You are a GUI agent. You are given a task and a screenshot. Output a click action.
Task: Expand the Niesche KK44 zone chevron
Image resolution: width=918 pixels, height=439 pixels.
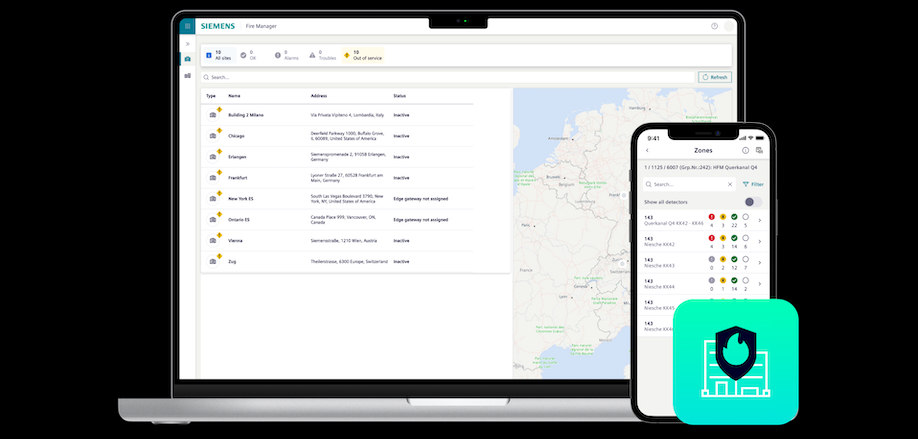(759, 283)
